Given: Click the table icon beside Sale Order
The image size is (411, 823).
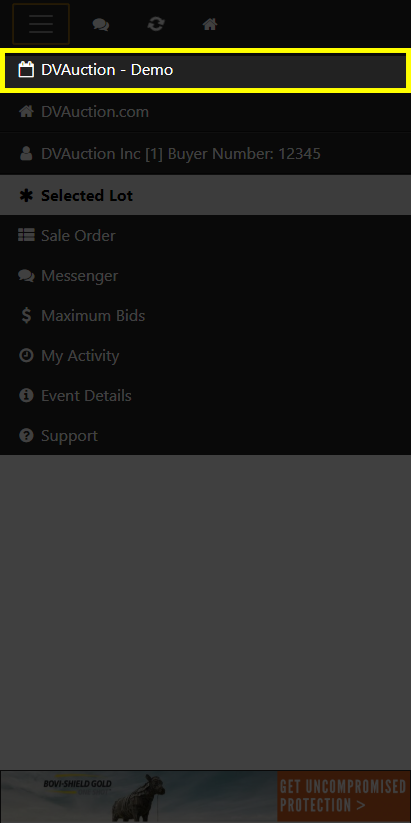Looking at the screenshot, I should coord(26,235).
